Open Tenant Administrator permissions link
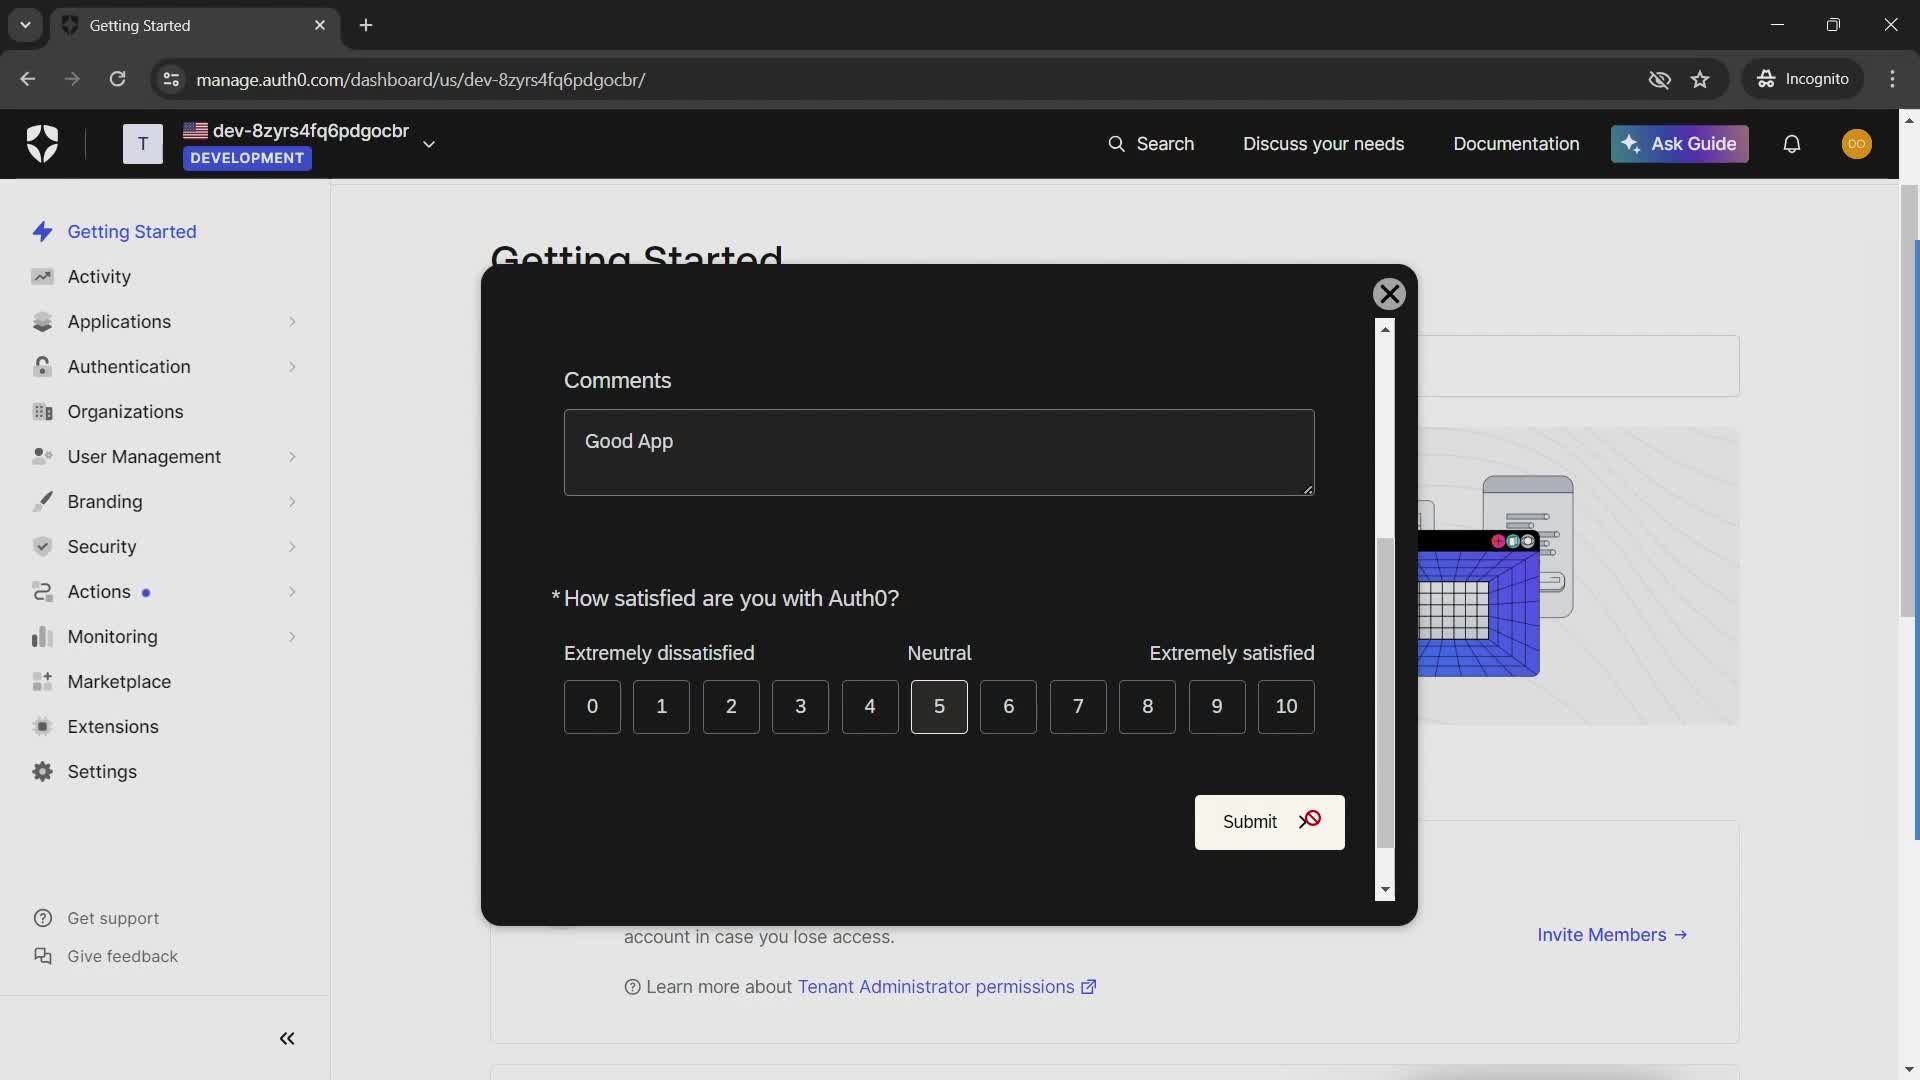This screenshot has height=1080, width=1920. 946,987
